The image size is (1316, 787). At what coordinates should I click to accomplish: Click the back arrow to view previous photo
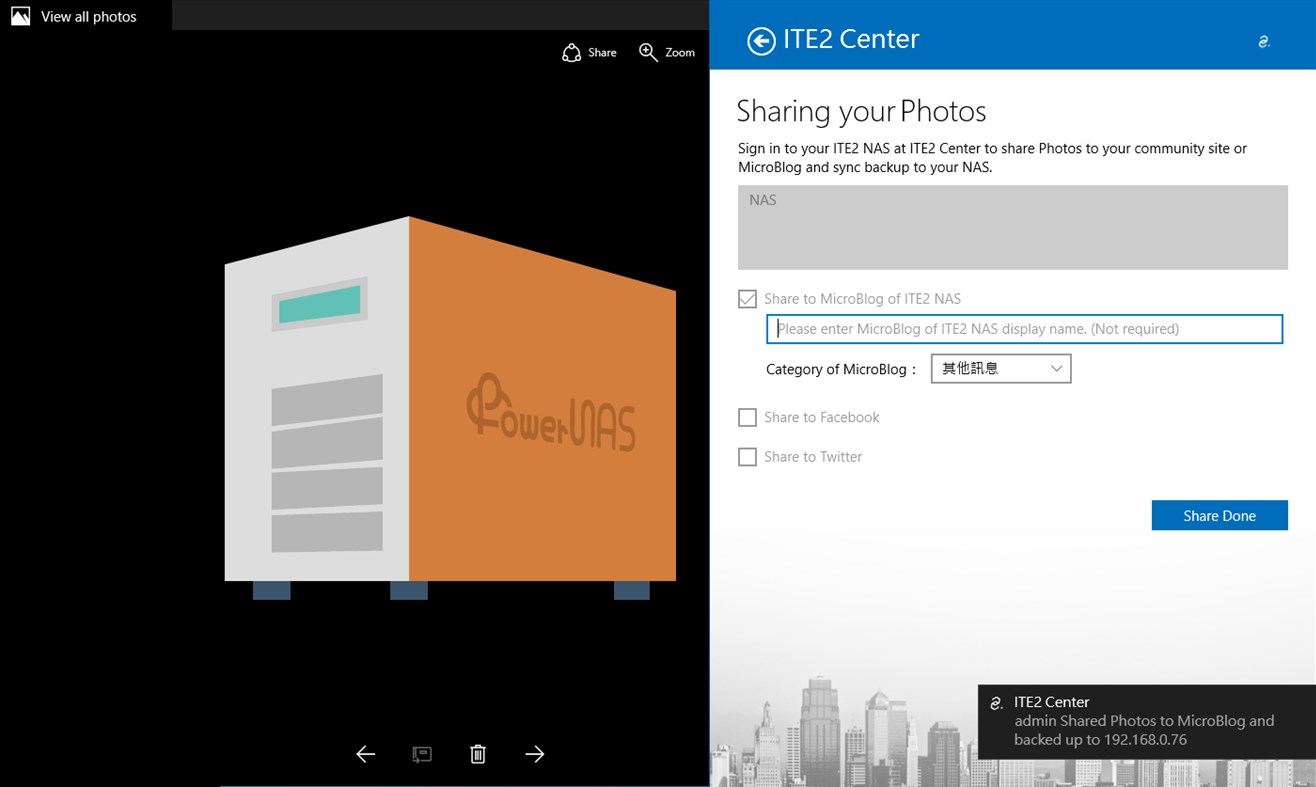[x=365, y=753]
